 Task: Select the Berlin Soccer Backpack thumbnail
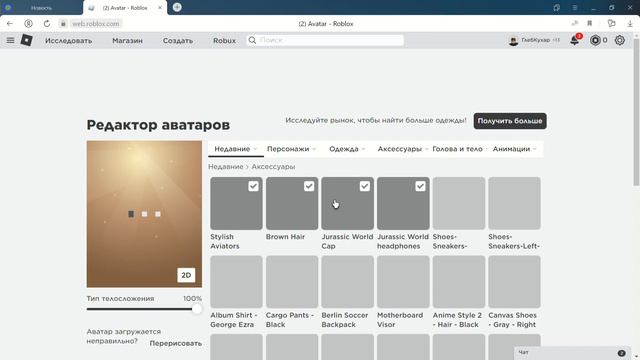[x=347, y=282]
